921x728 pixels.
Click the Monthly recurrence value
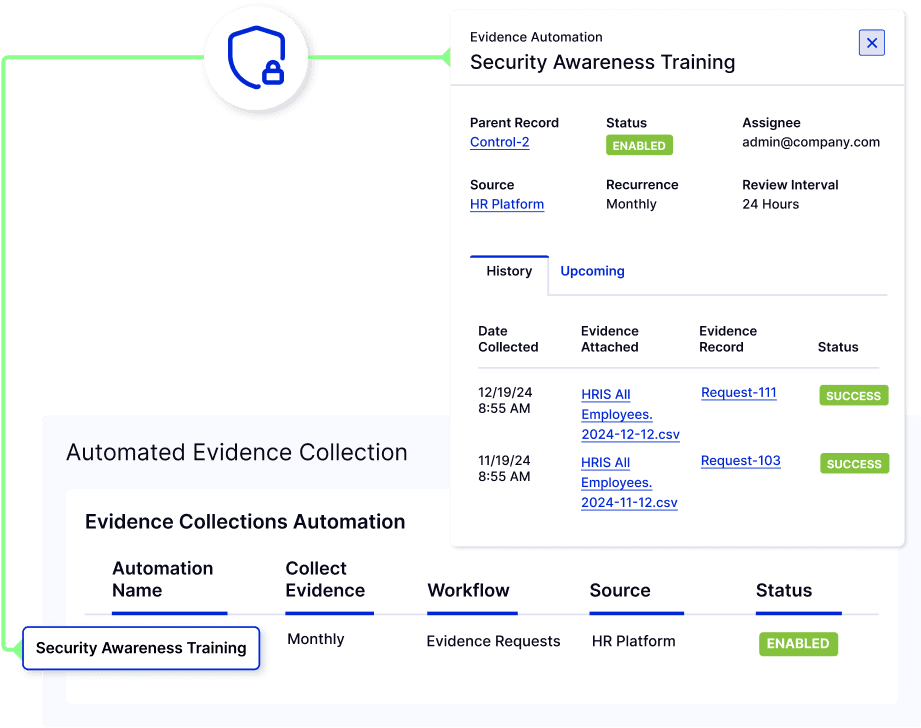tap(631, 203)
